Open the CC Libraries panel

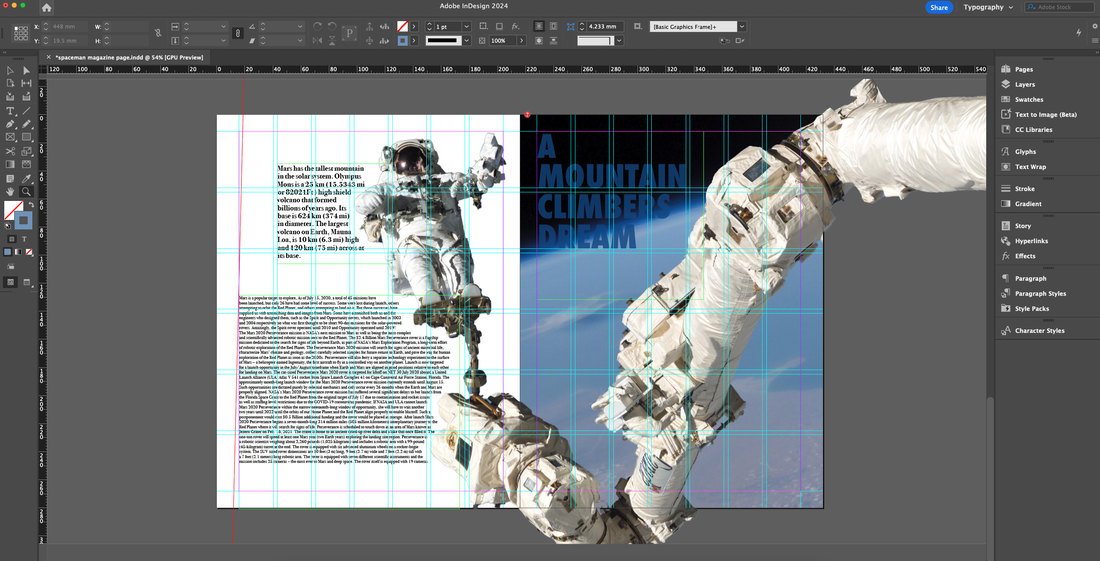[1033, 130]
